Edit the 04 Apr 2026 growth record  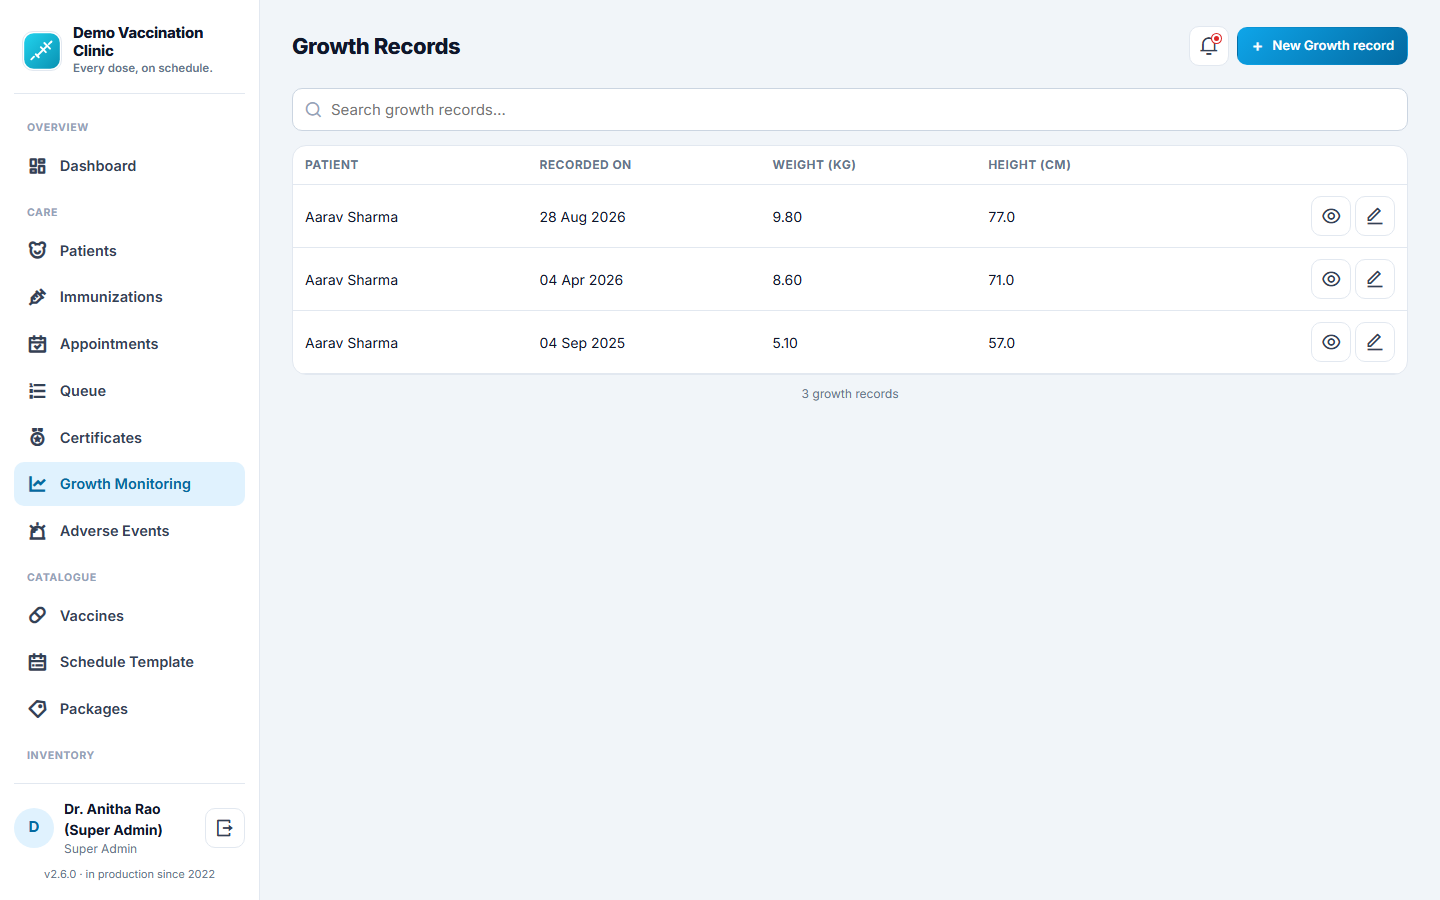pyautogui.click(x=1375, y=279)
